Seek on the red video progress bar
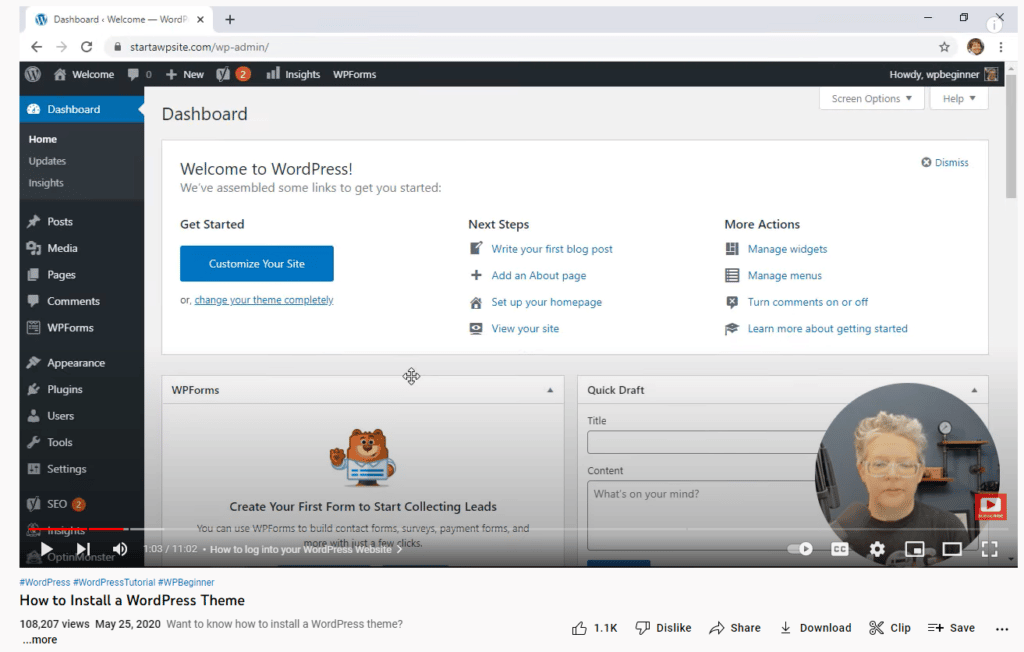Screen dimensions: 1024x652 click(x=76, y=529)
